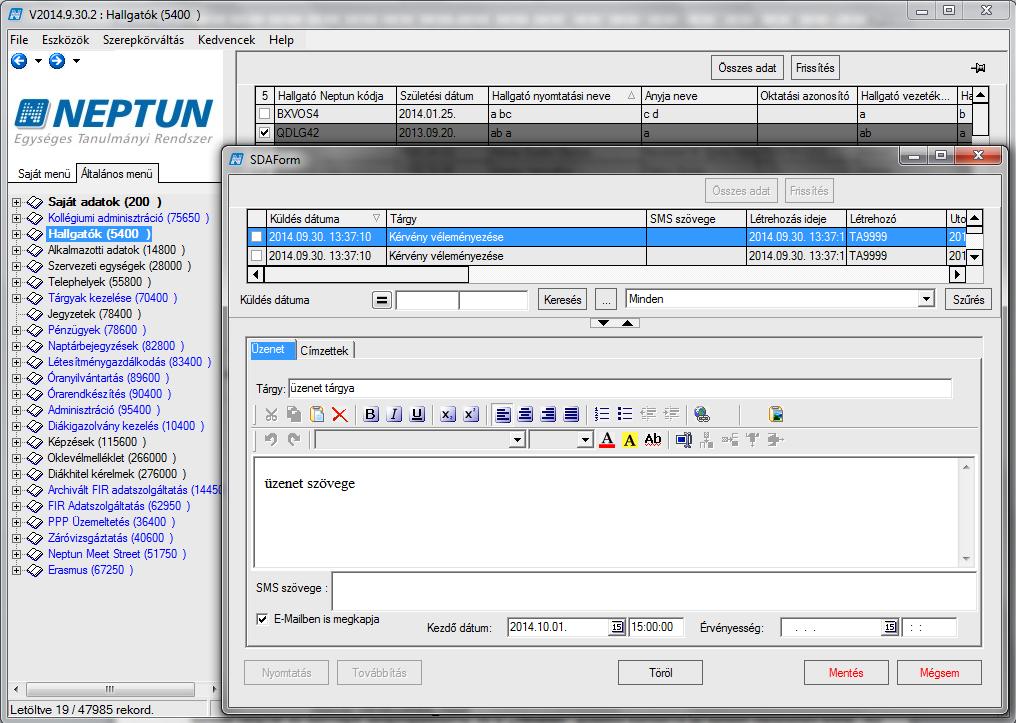The width and height of the screenshot is (1016, 723).
Task: Click the Mégsem button
Action: click(x=940, y=673)
